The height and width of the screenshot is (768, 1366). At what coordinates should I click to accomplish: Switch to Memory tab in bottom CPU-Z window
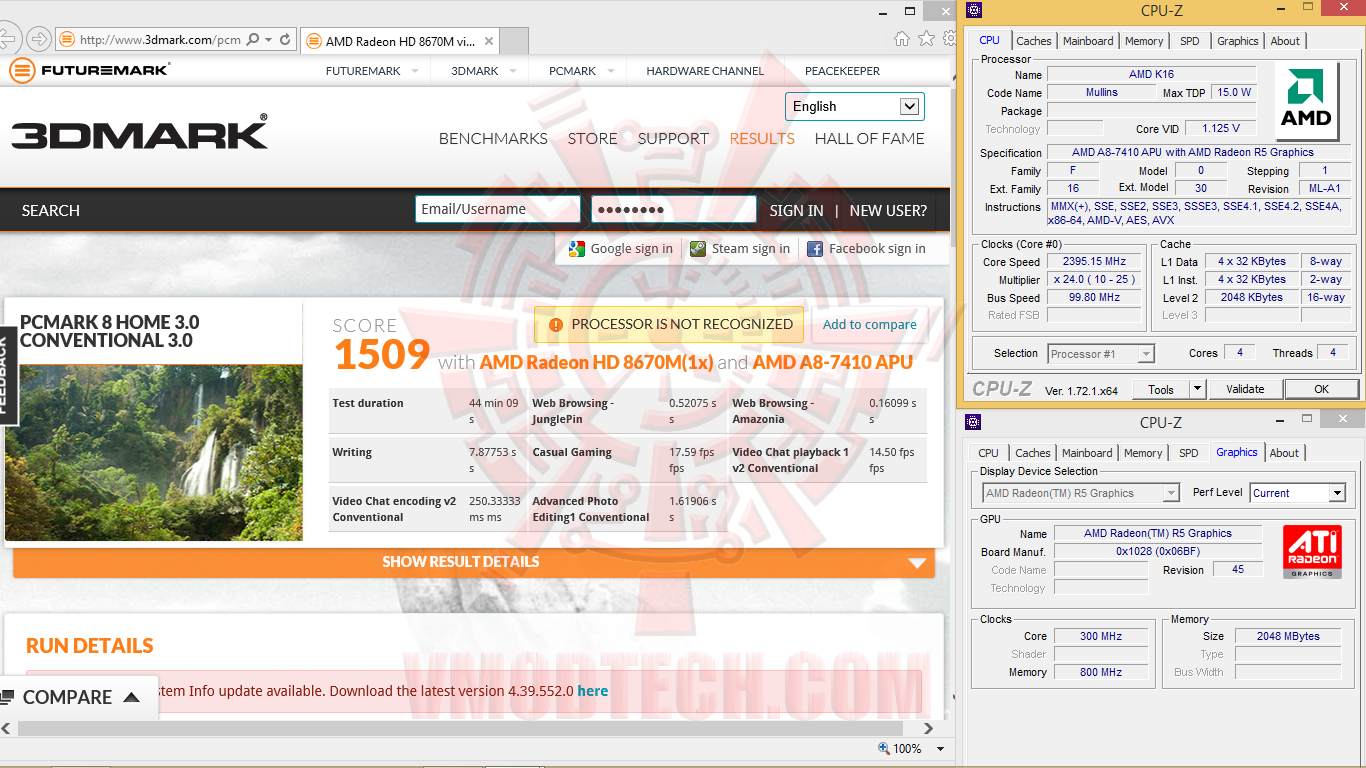[1143, 453]
